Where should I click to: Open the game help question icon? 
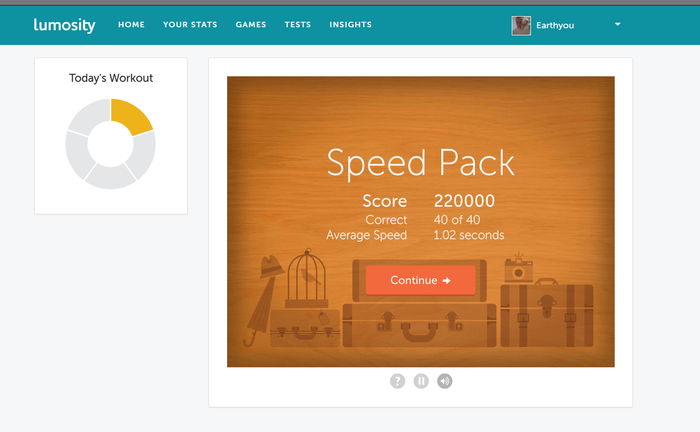(x=397, y=381)
